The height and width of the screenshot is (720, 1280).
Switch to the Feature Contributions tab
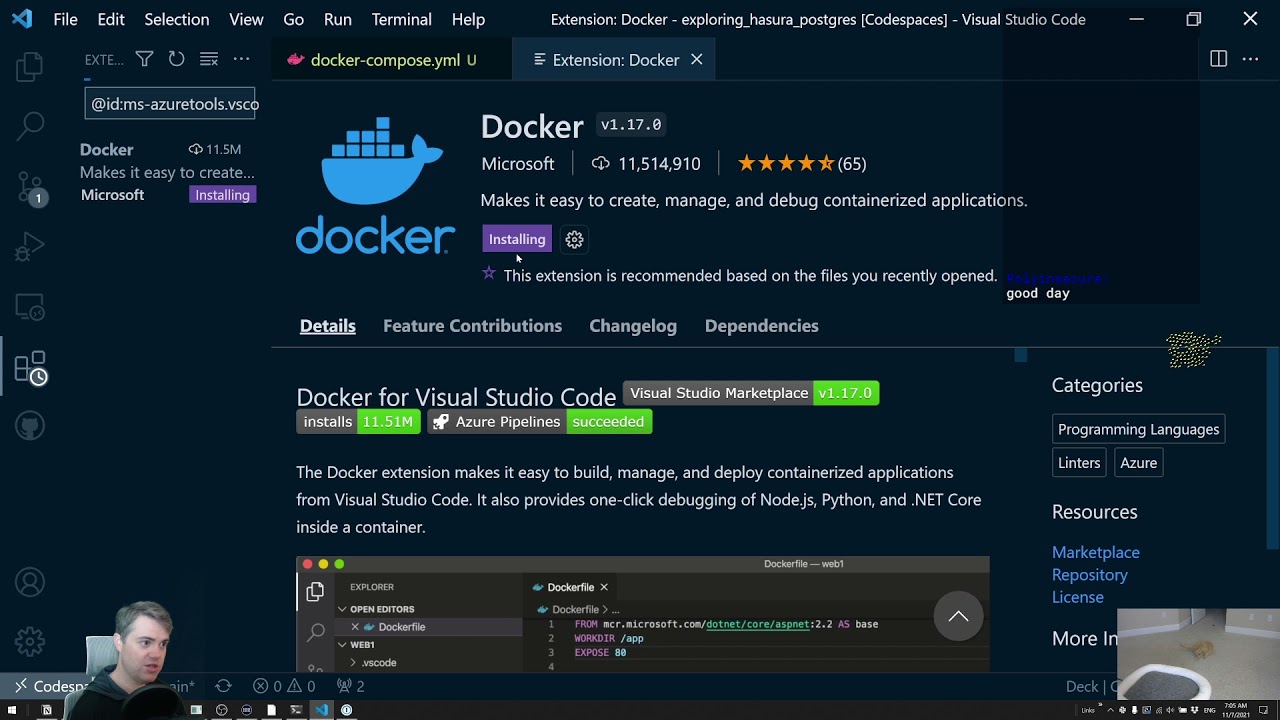(x=472, y=326)
